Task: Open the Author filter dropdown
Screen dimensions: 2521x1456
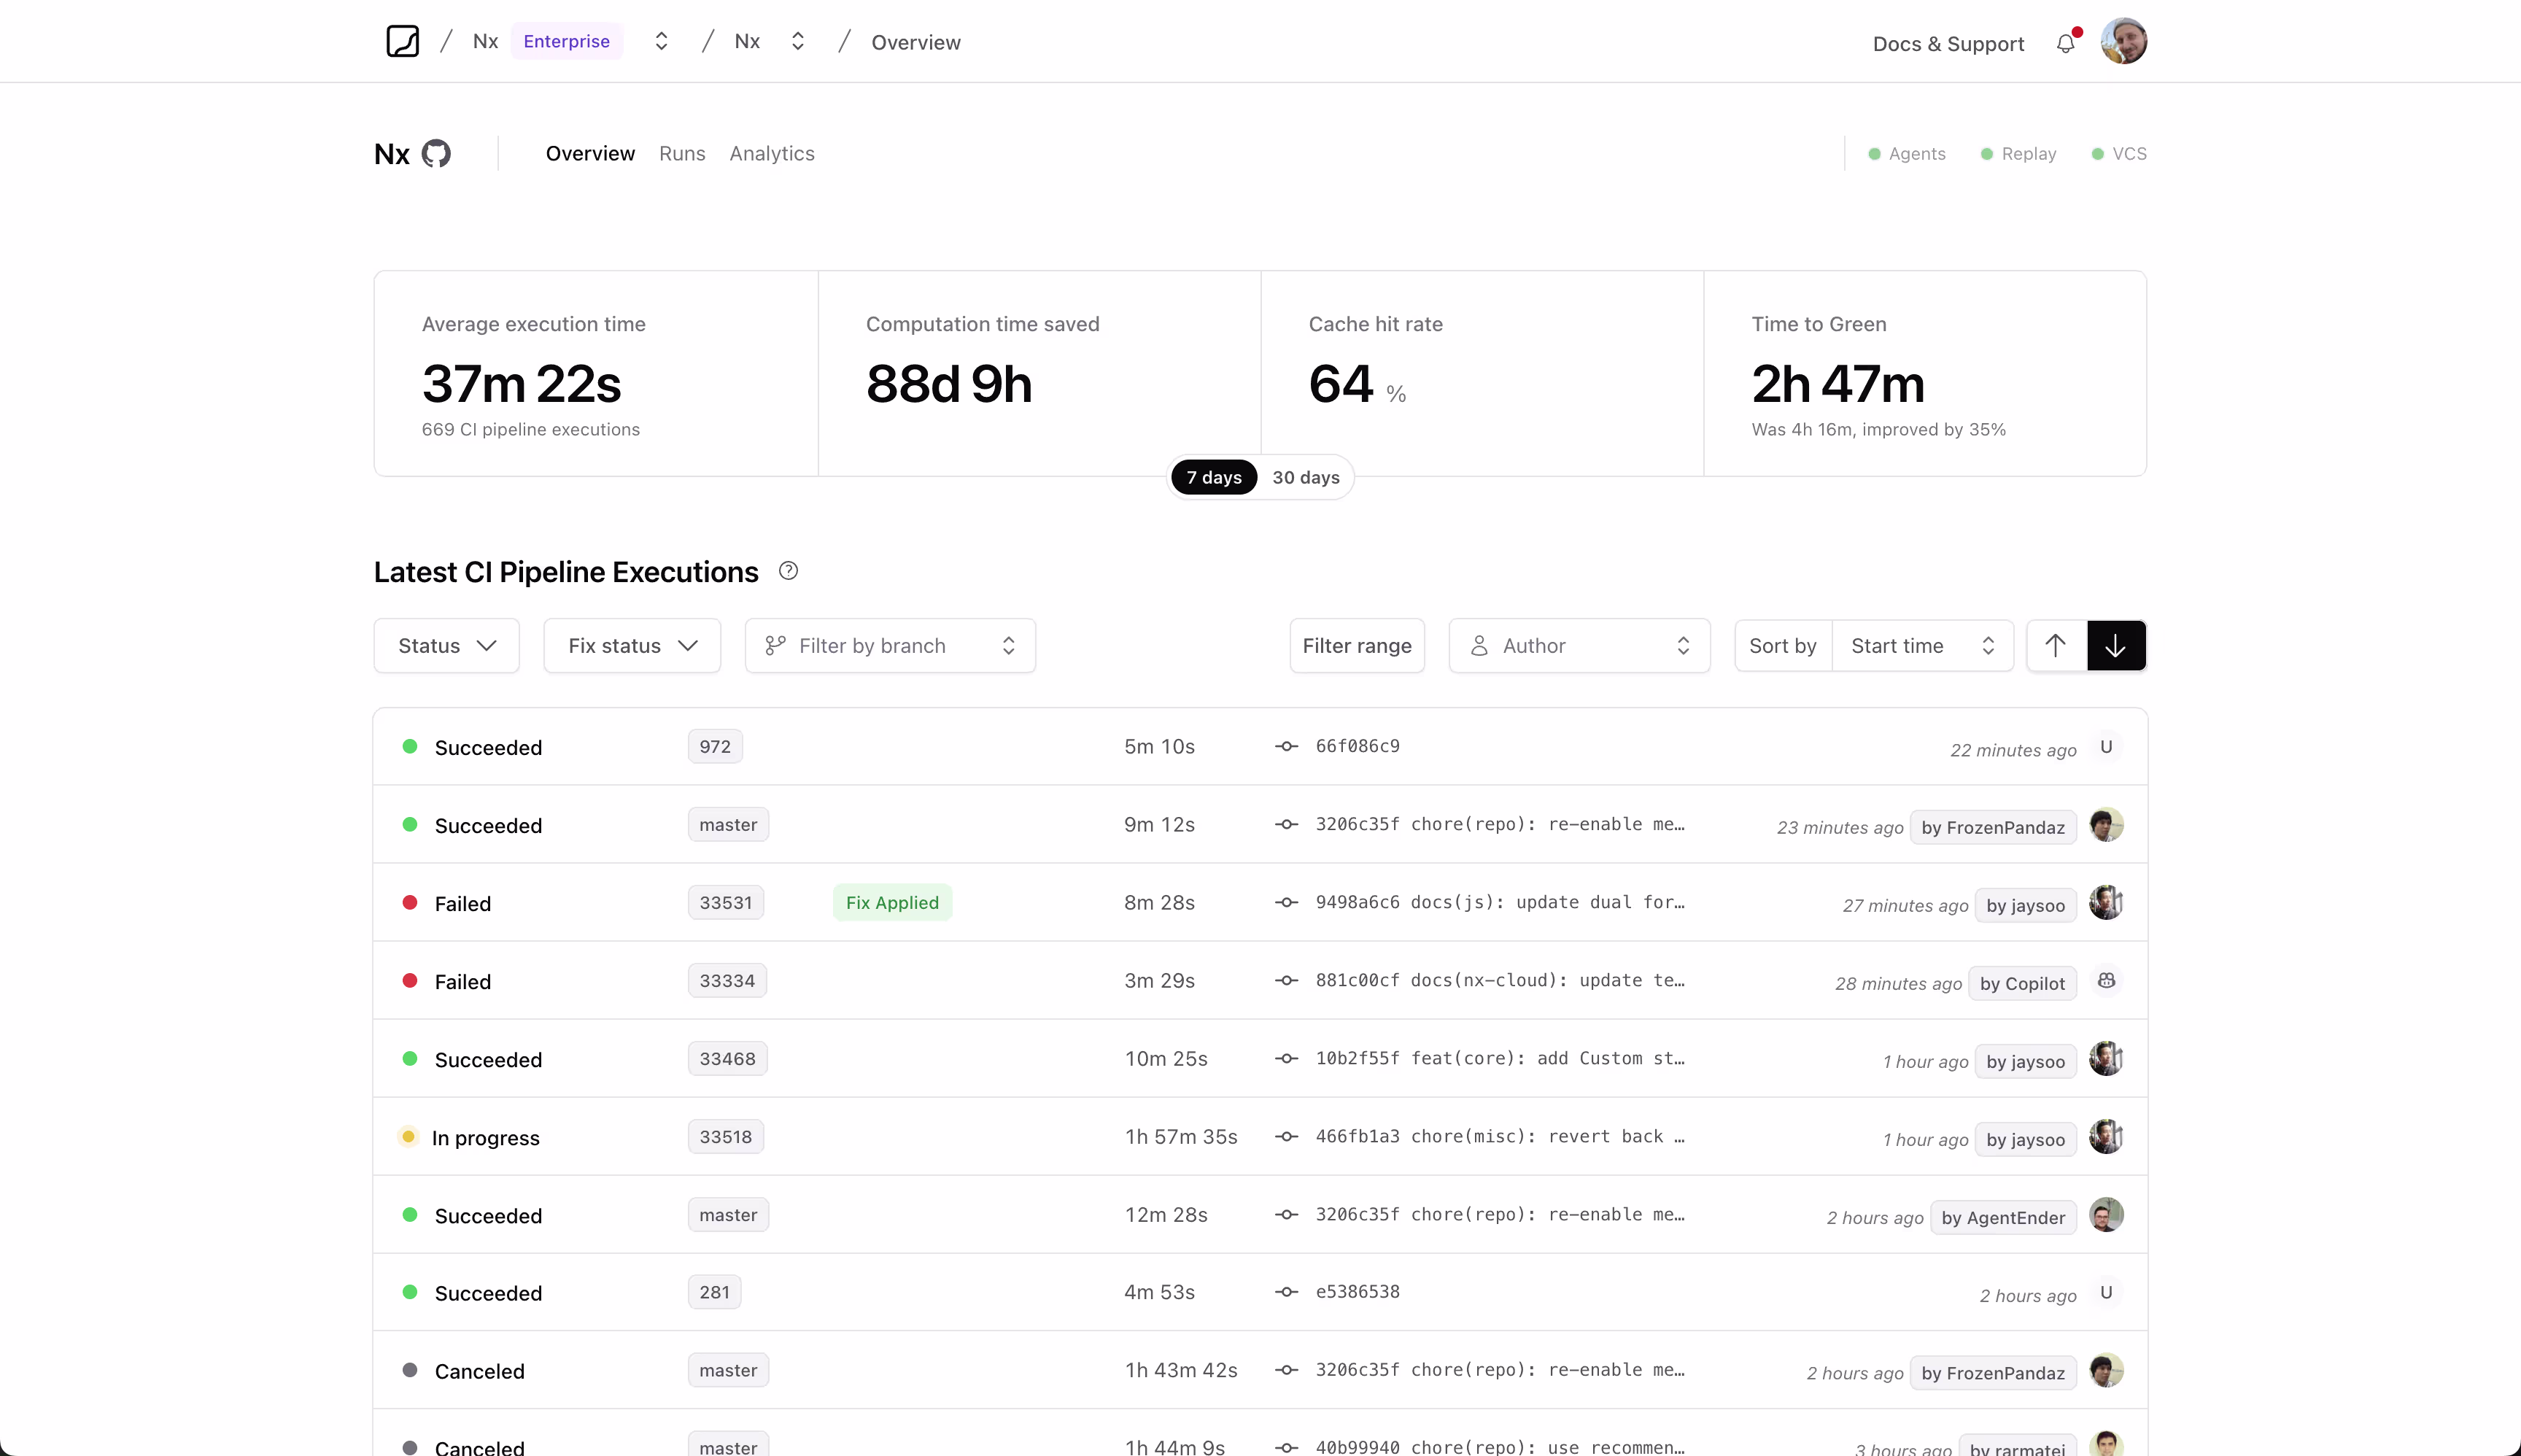Action: tap(1579, 645)
